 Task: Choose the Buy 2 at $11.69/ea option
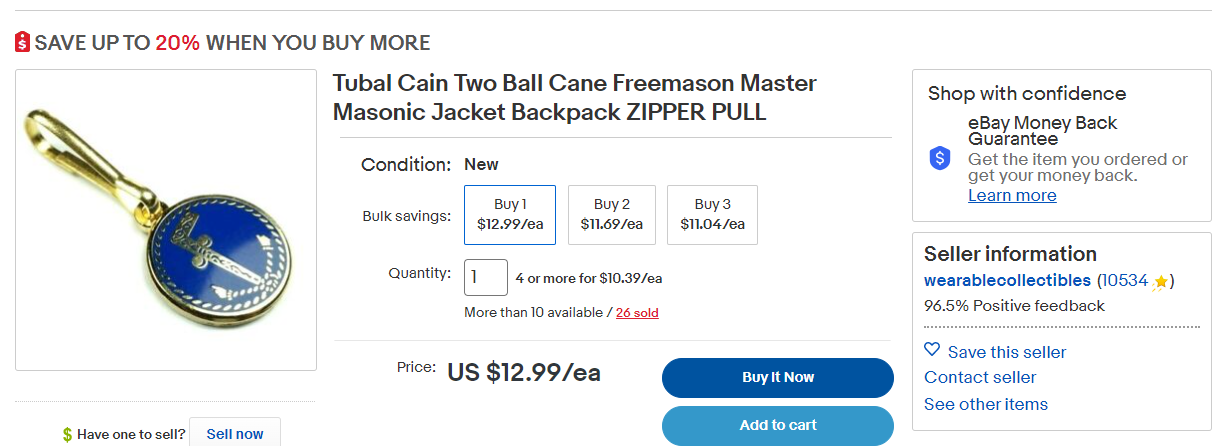click(x=612, y=214)
